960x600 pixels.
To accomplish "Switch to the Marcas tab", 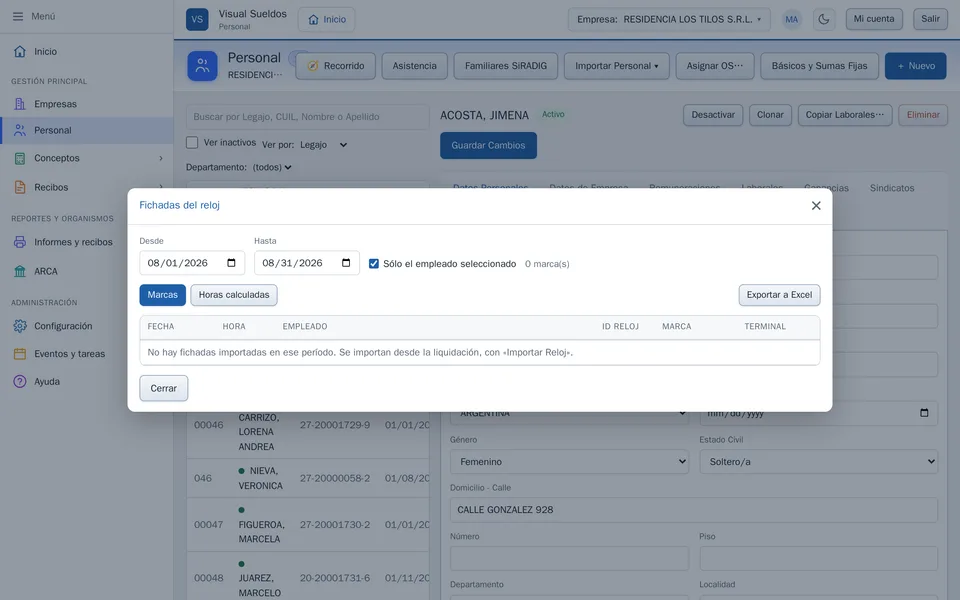I will pyautogui.click(x=163, y=295).
